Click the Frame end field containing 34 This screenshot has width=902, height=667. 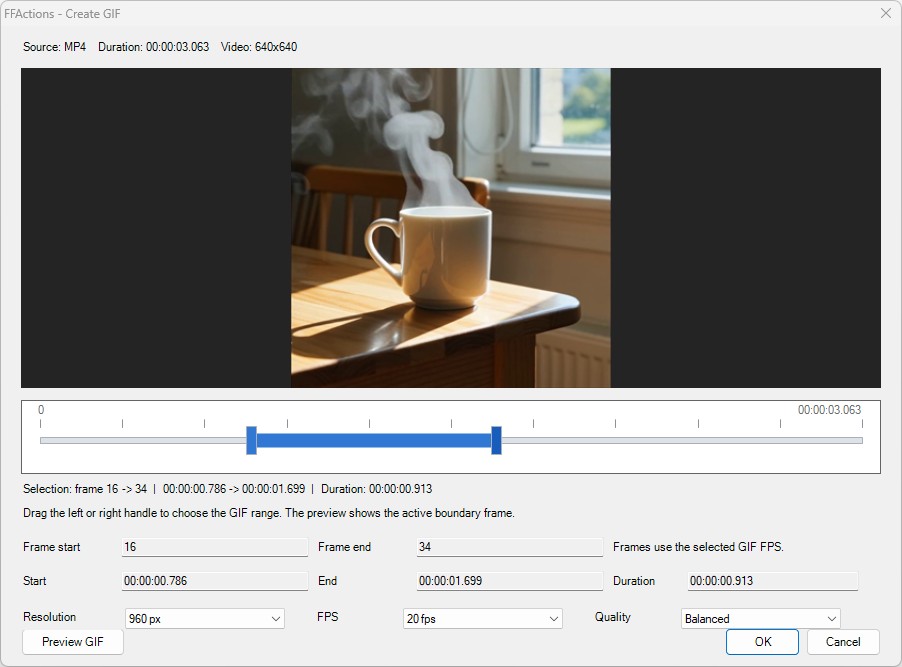[510, 547]
